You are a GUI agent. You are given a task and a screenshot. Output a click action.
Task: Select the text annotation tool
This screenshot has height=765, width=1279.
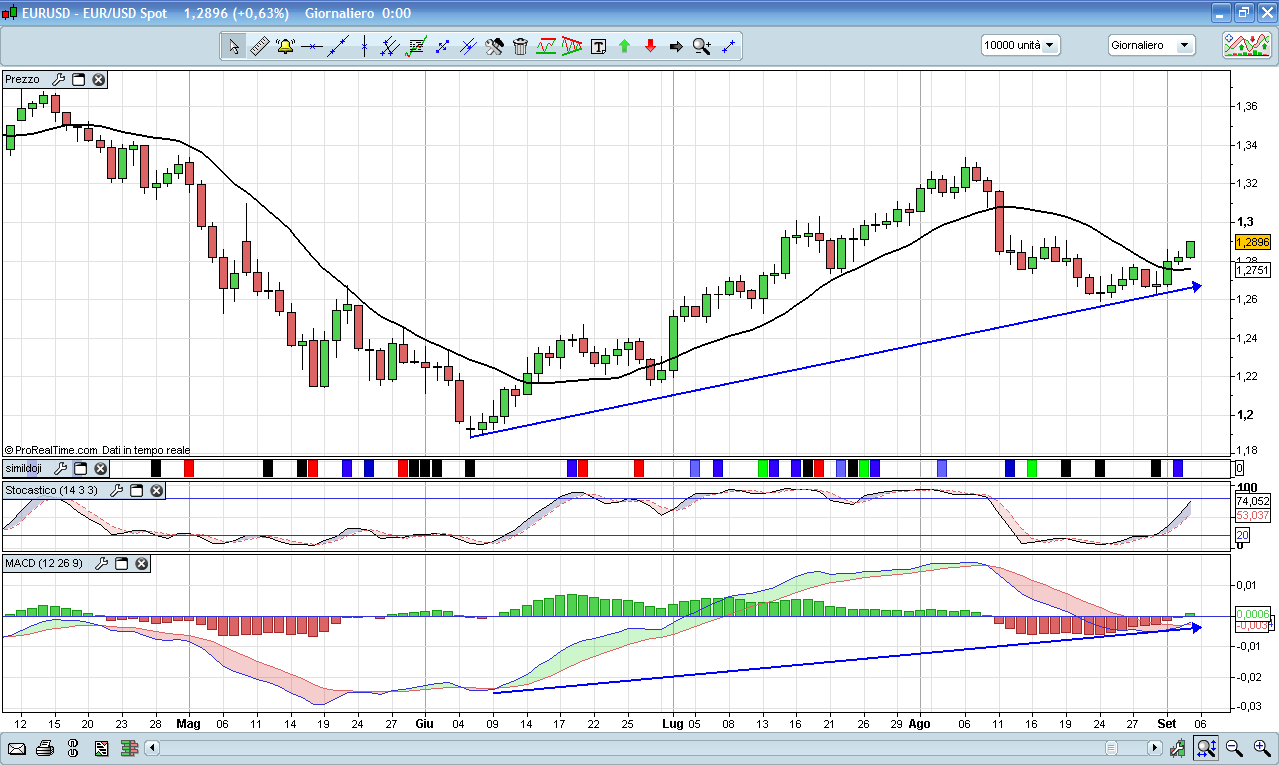click(x=598, y=46)
